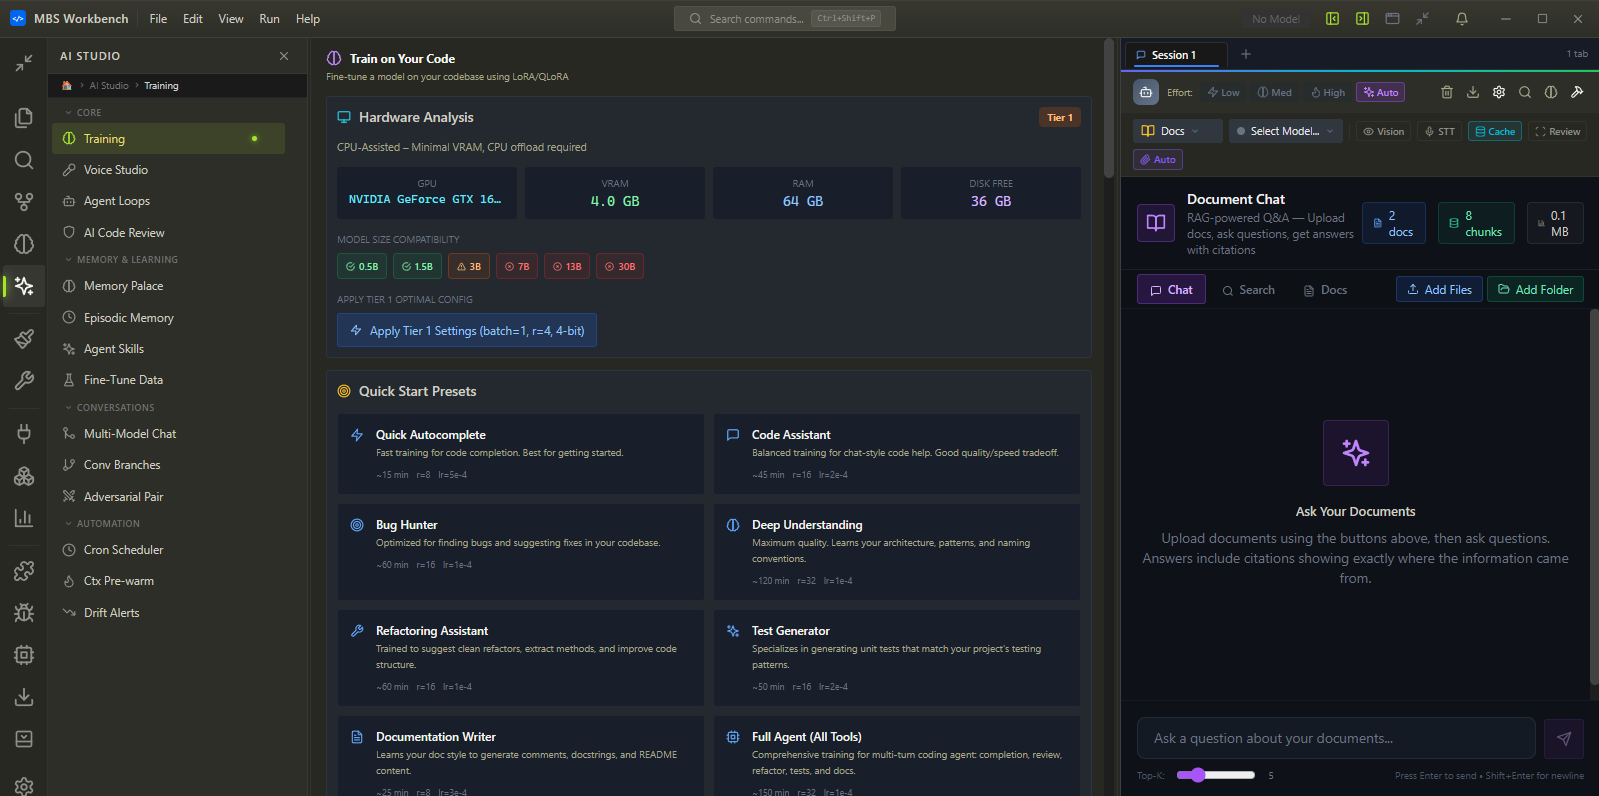Image resolution: width=1599 pixels, height=796 pixels.
Task: Open the Run menu
Action: (269, 19)
